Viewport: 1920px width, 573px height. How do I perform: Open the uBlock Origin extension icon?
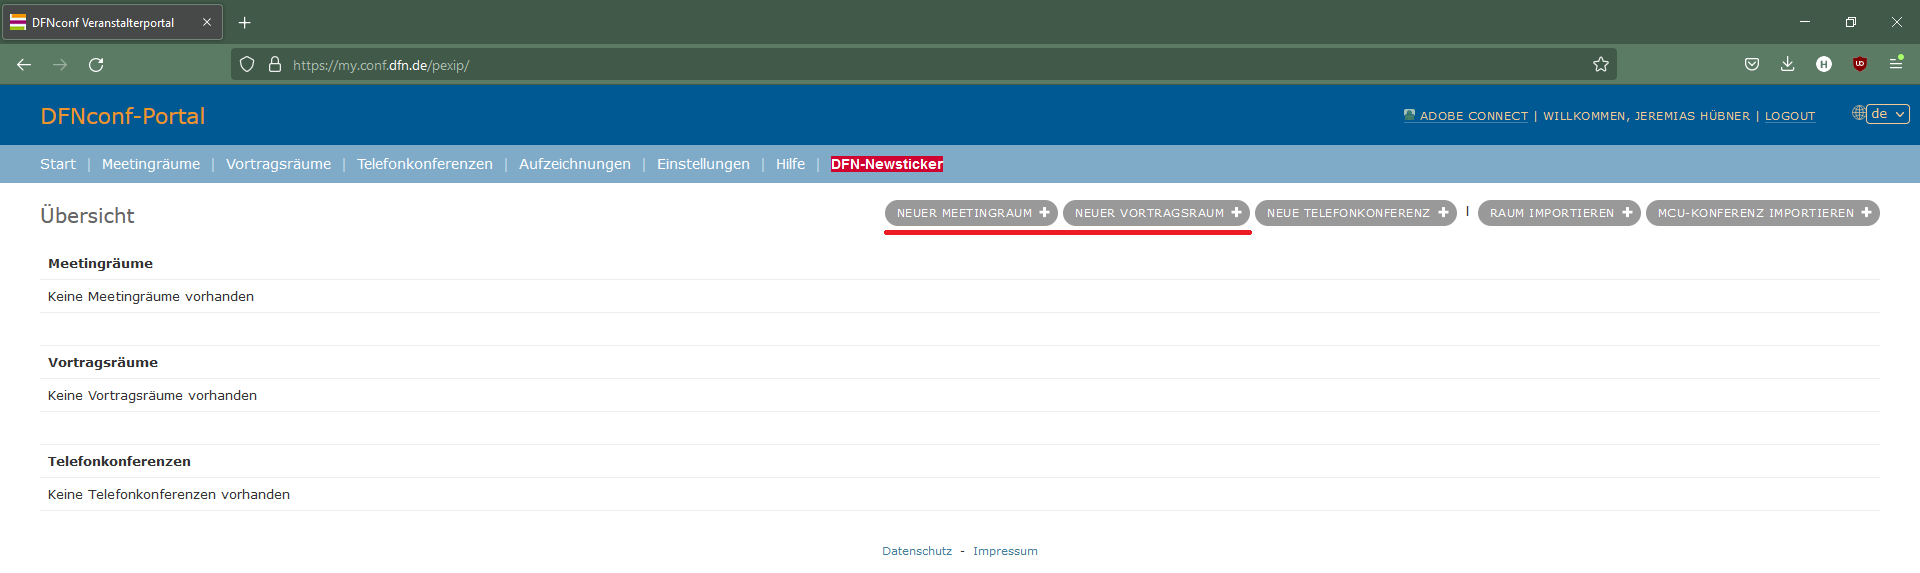[x=1859, y=64]
